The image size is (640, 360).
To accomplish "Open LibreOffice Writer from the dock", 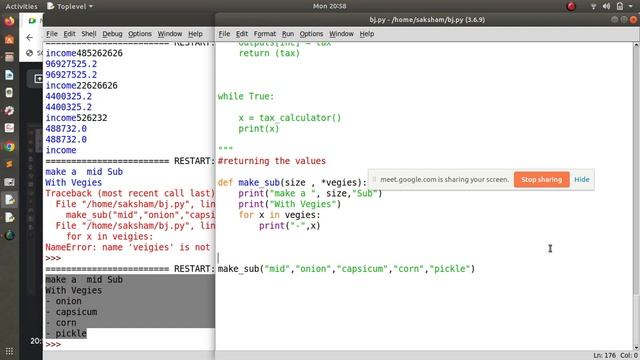I will point(9,75).
